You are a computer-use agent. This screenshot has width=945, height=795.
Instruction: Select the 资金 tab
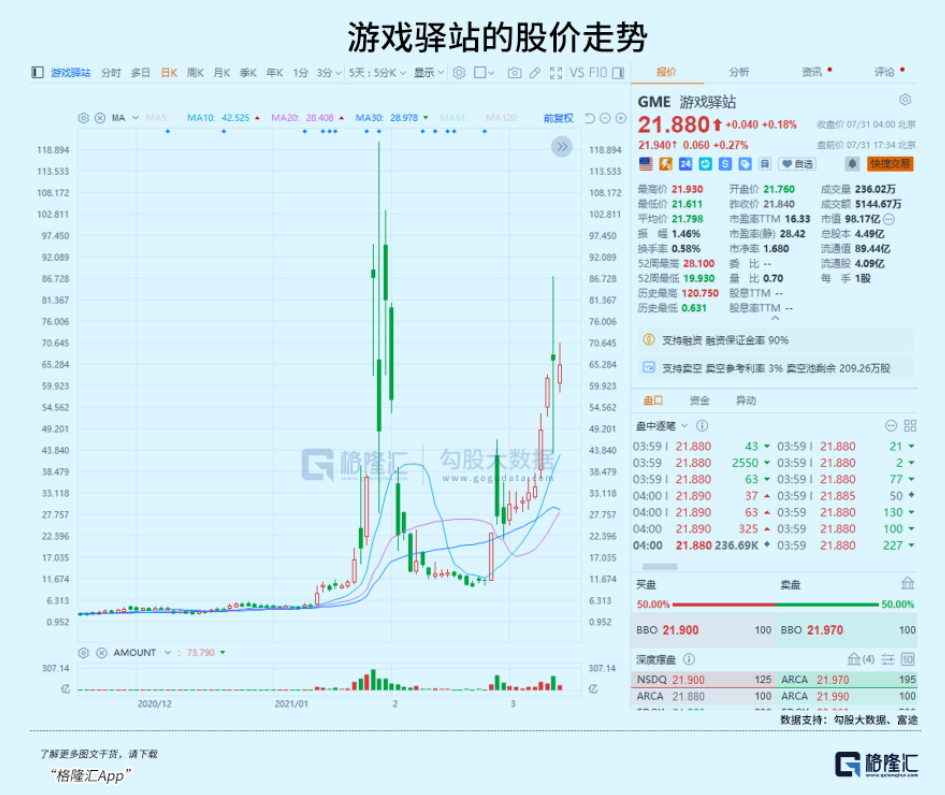[x=700, y=401]
